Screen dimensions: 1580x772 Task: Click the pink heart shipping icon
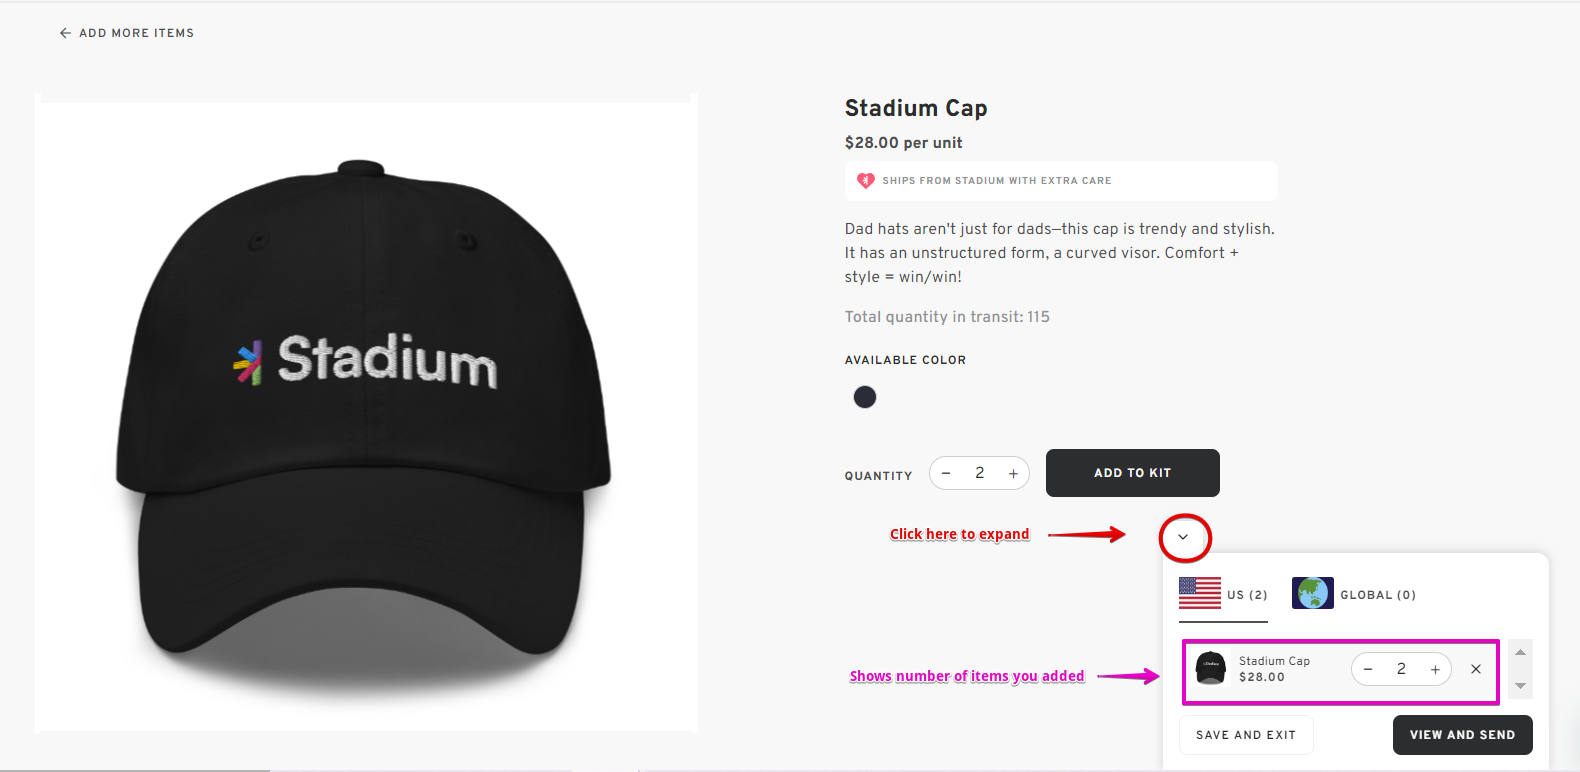866,181
